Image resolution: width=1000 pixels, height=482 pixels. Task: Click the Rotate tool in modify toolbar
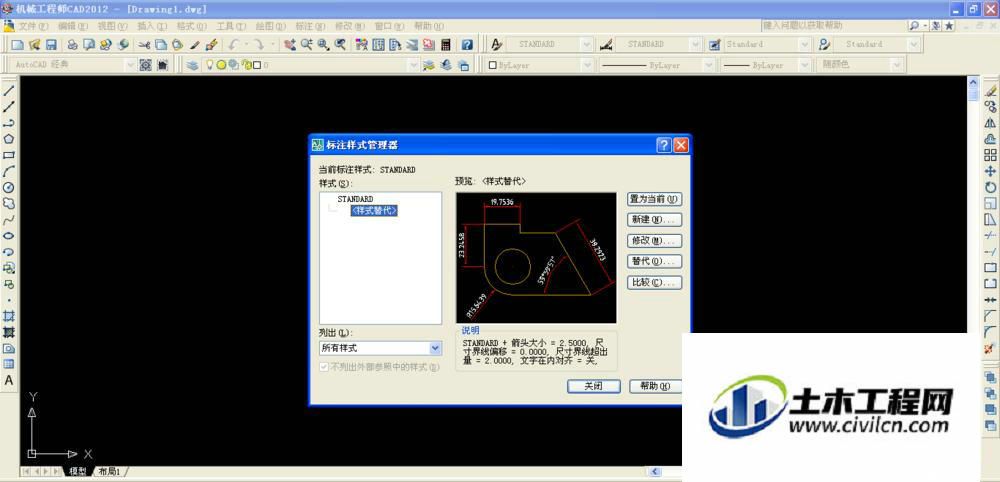990,187
